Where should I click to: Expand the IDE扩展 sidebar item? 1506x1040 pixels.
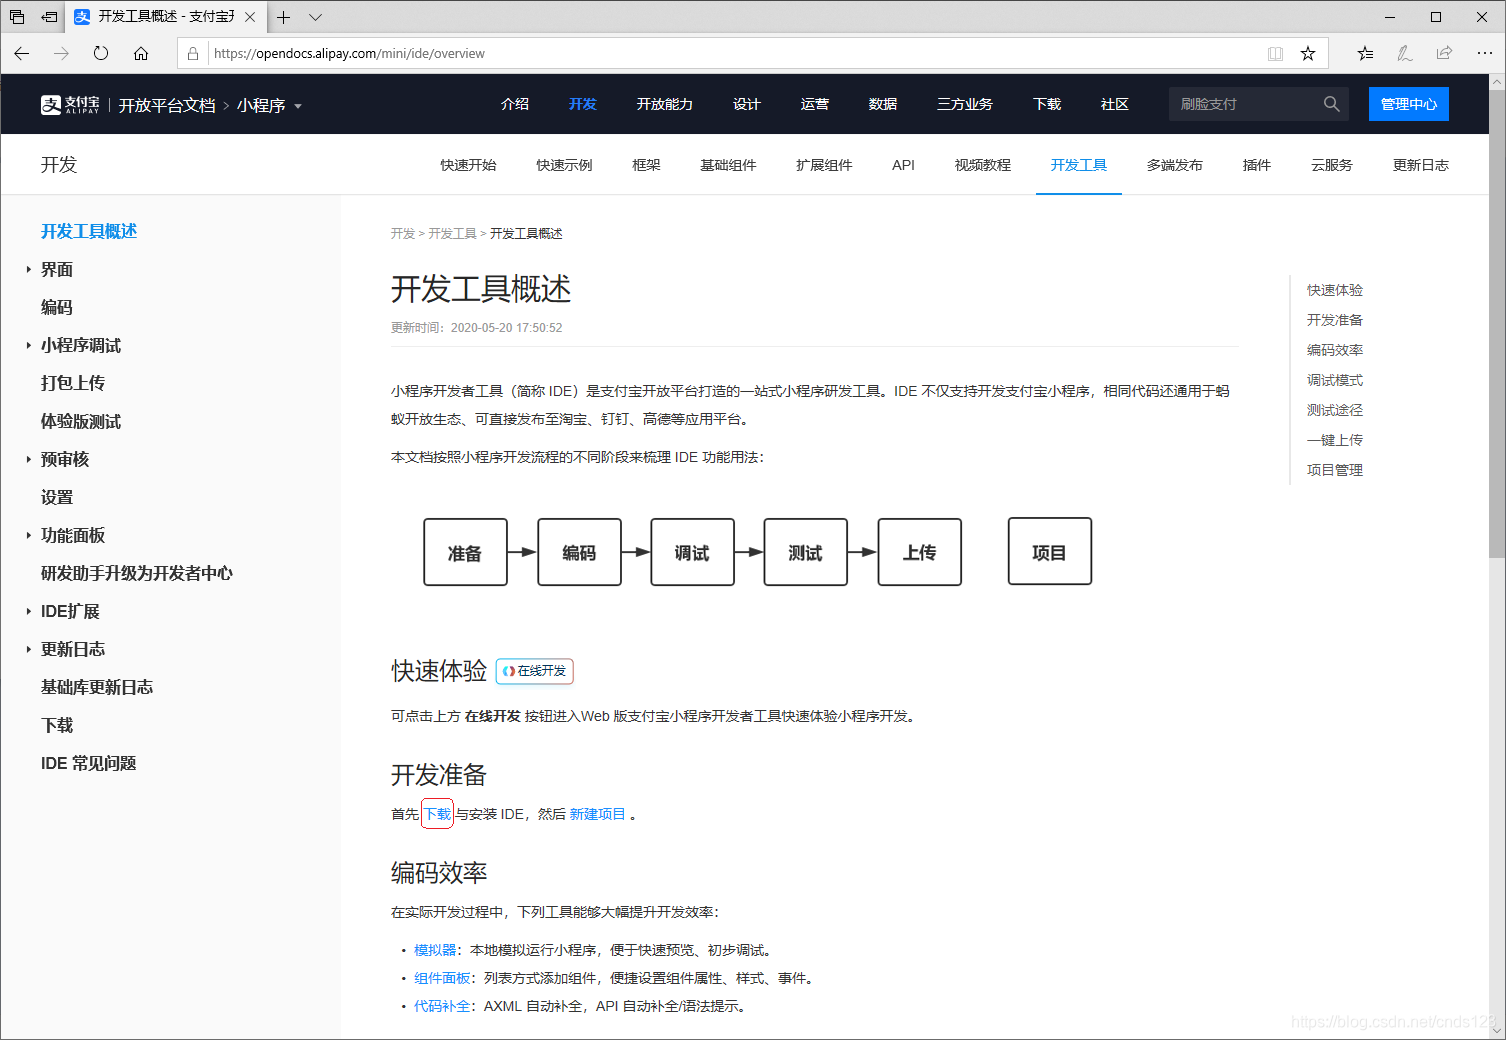pos(29,611)
